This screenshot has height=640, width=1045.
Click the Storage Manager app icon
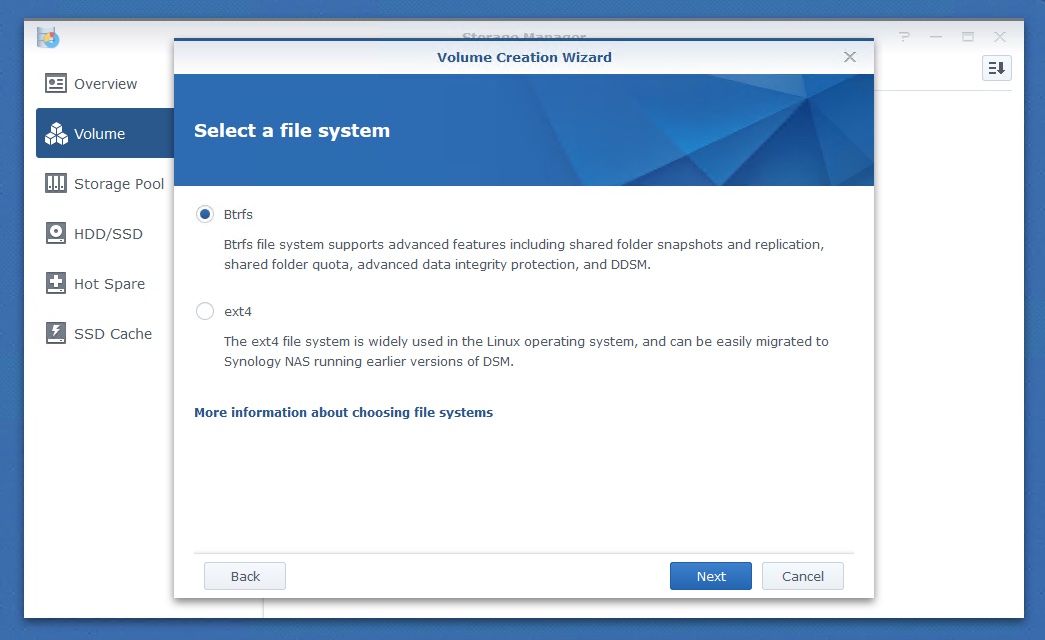pos(48,38)
